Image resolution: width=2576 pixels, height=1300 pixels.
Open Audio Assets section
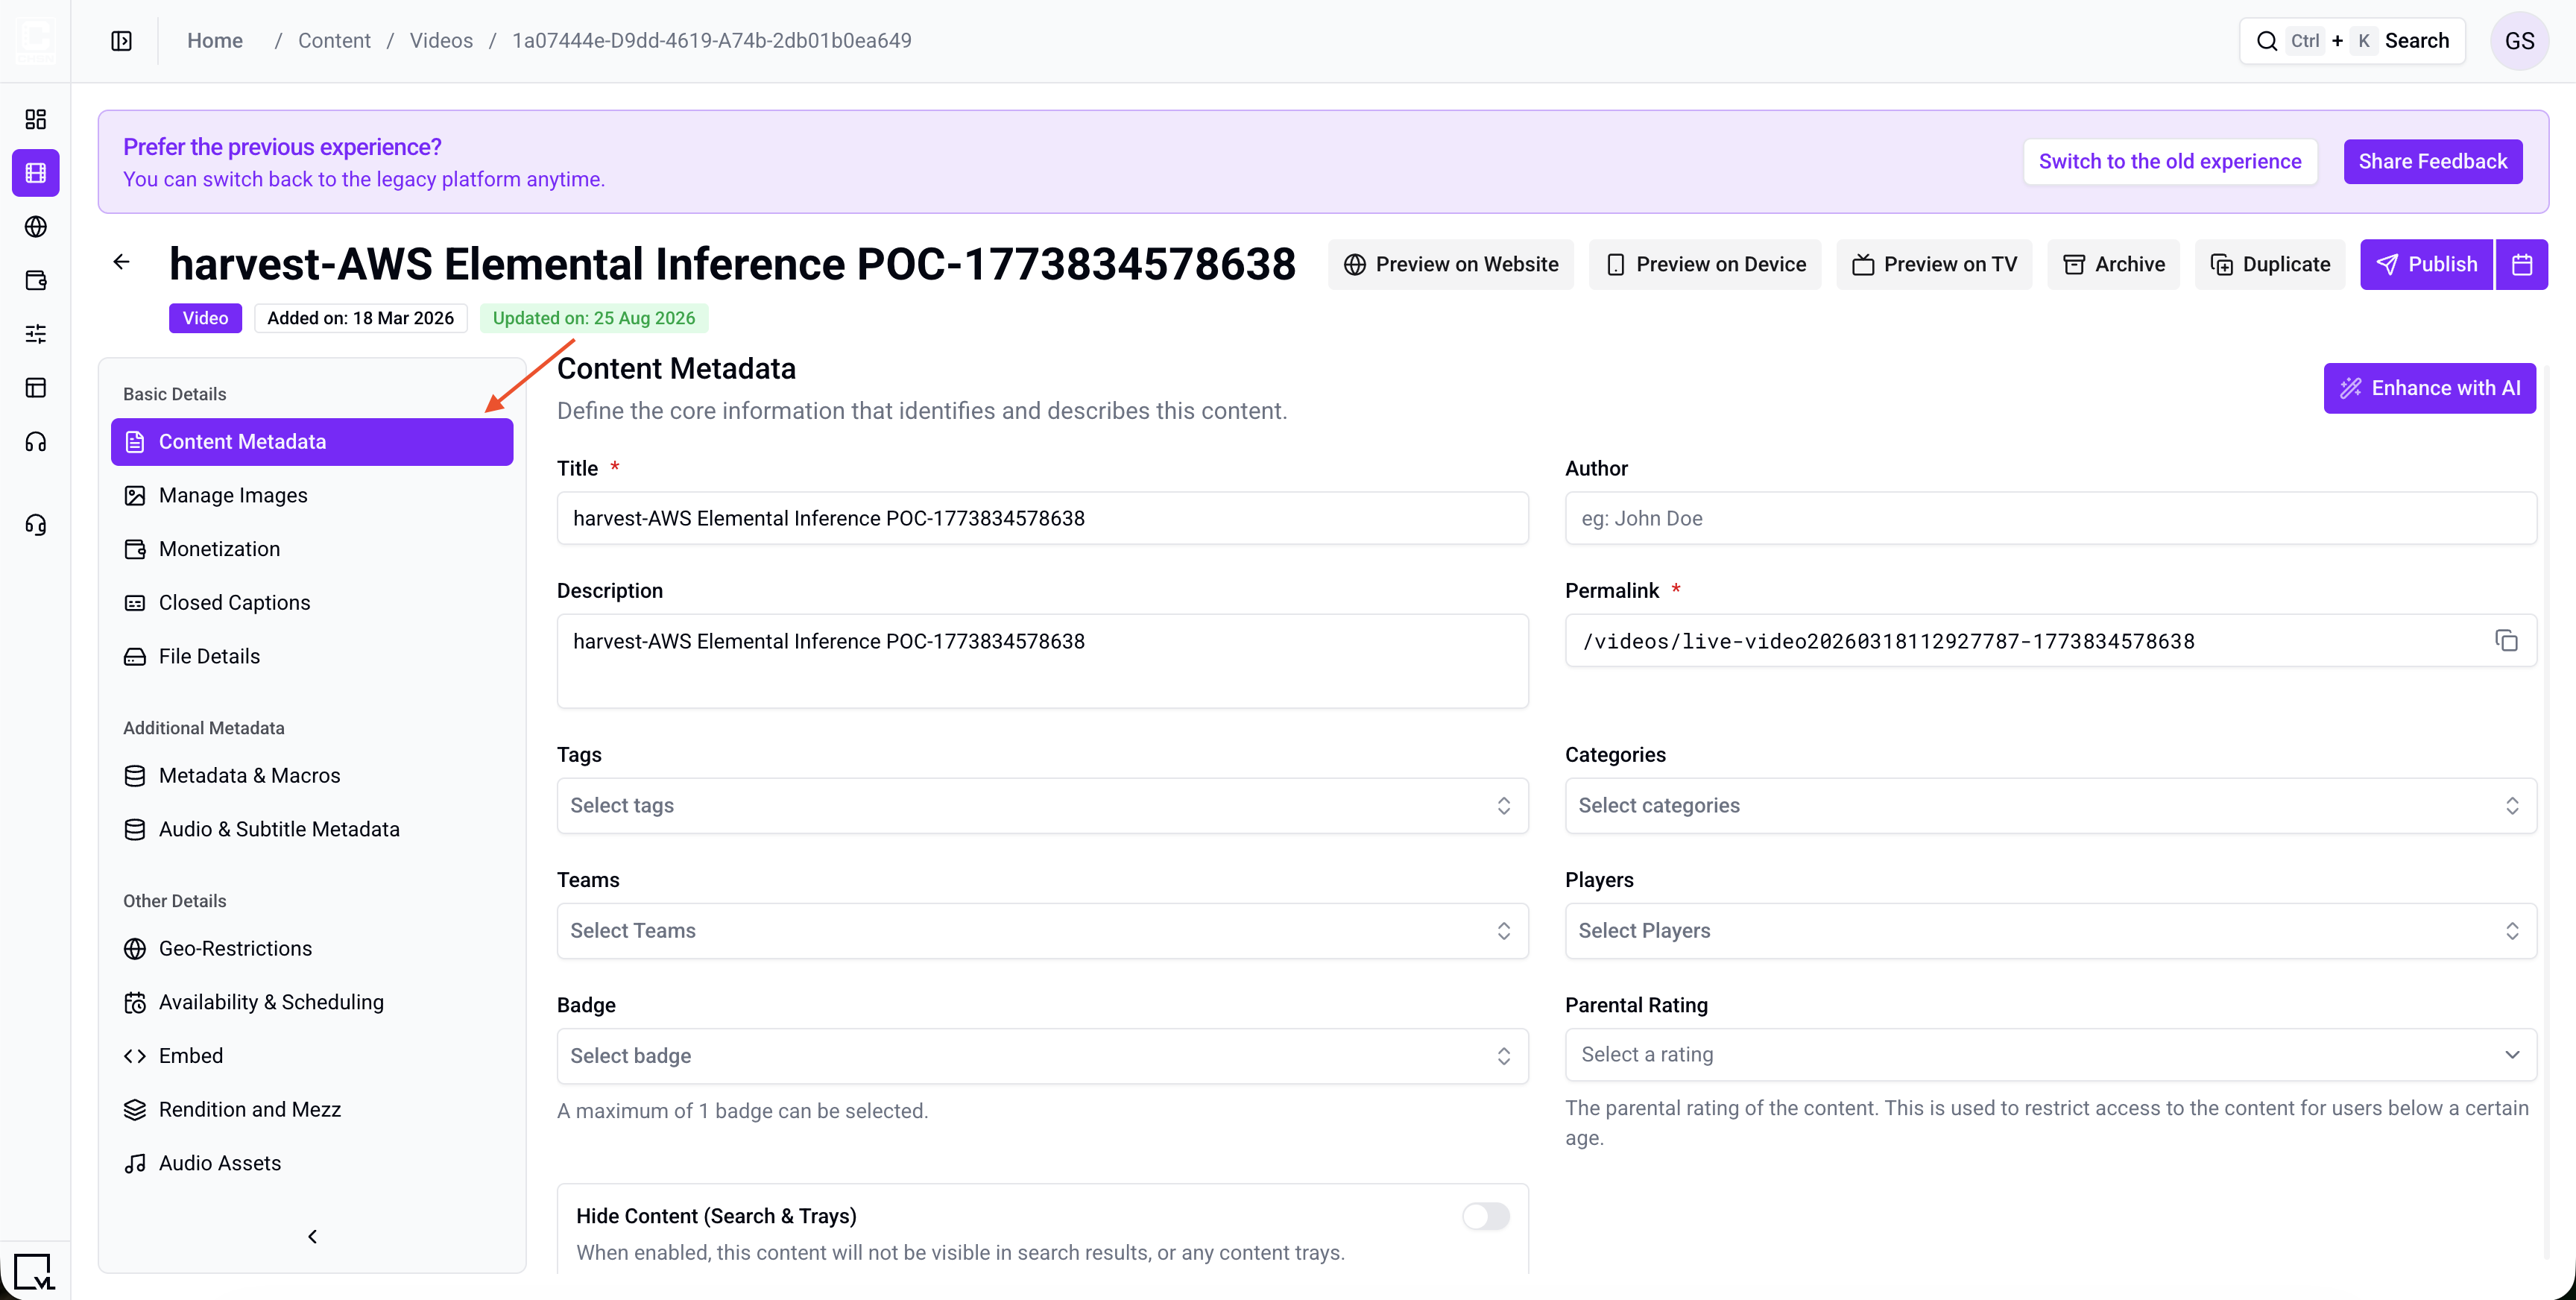tap(312, 1163)
